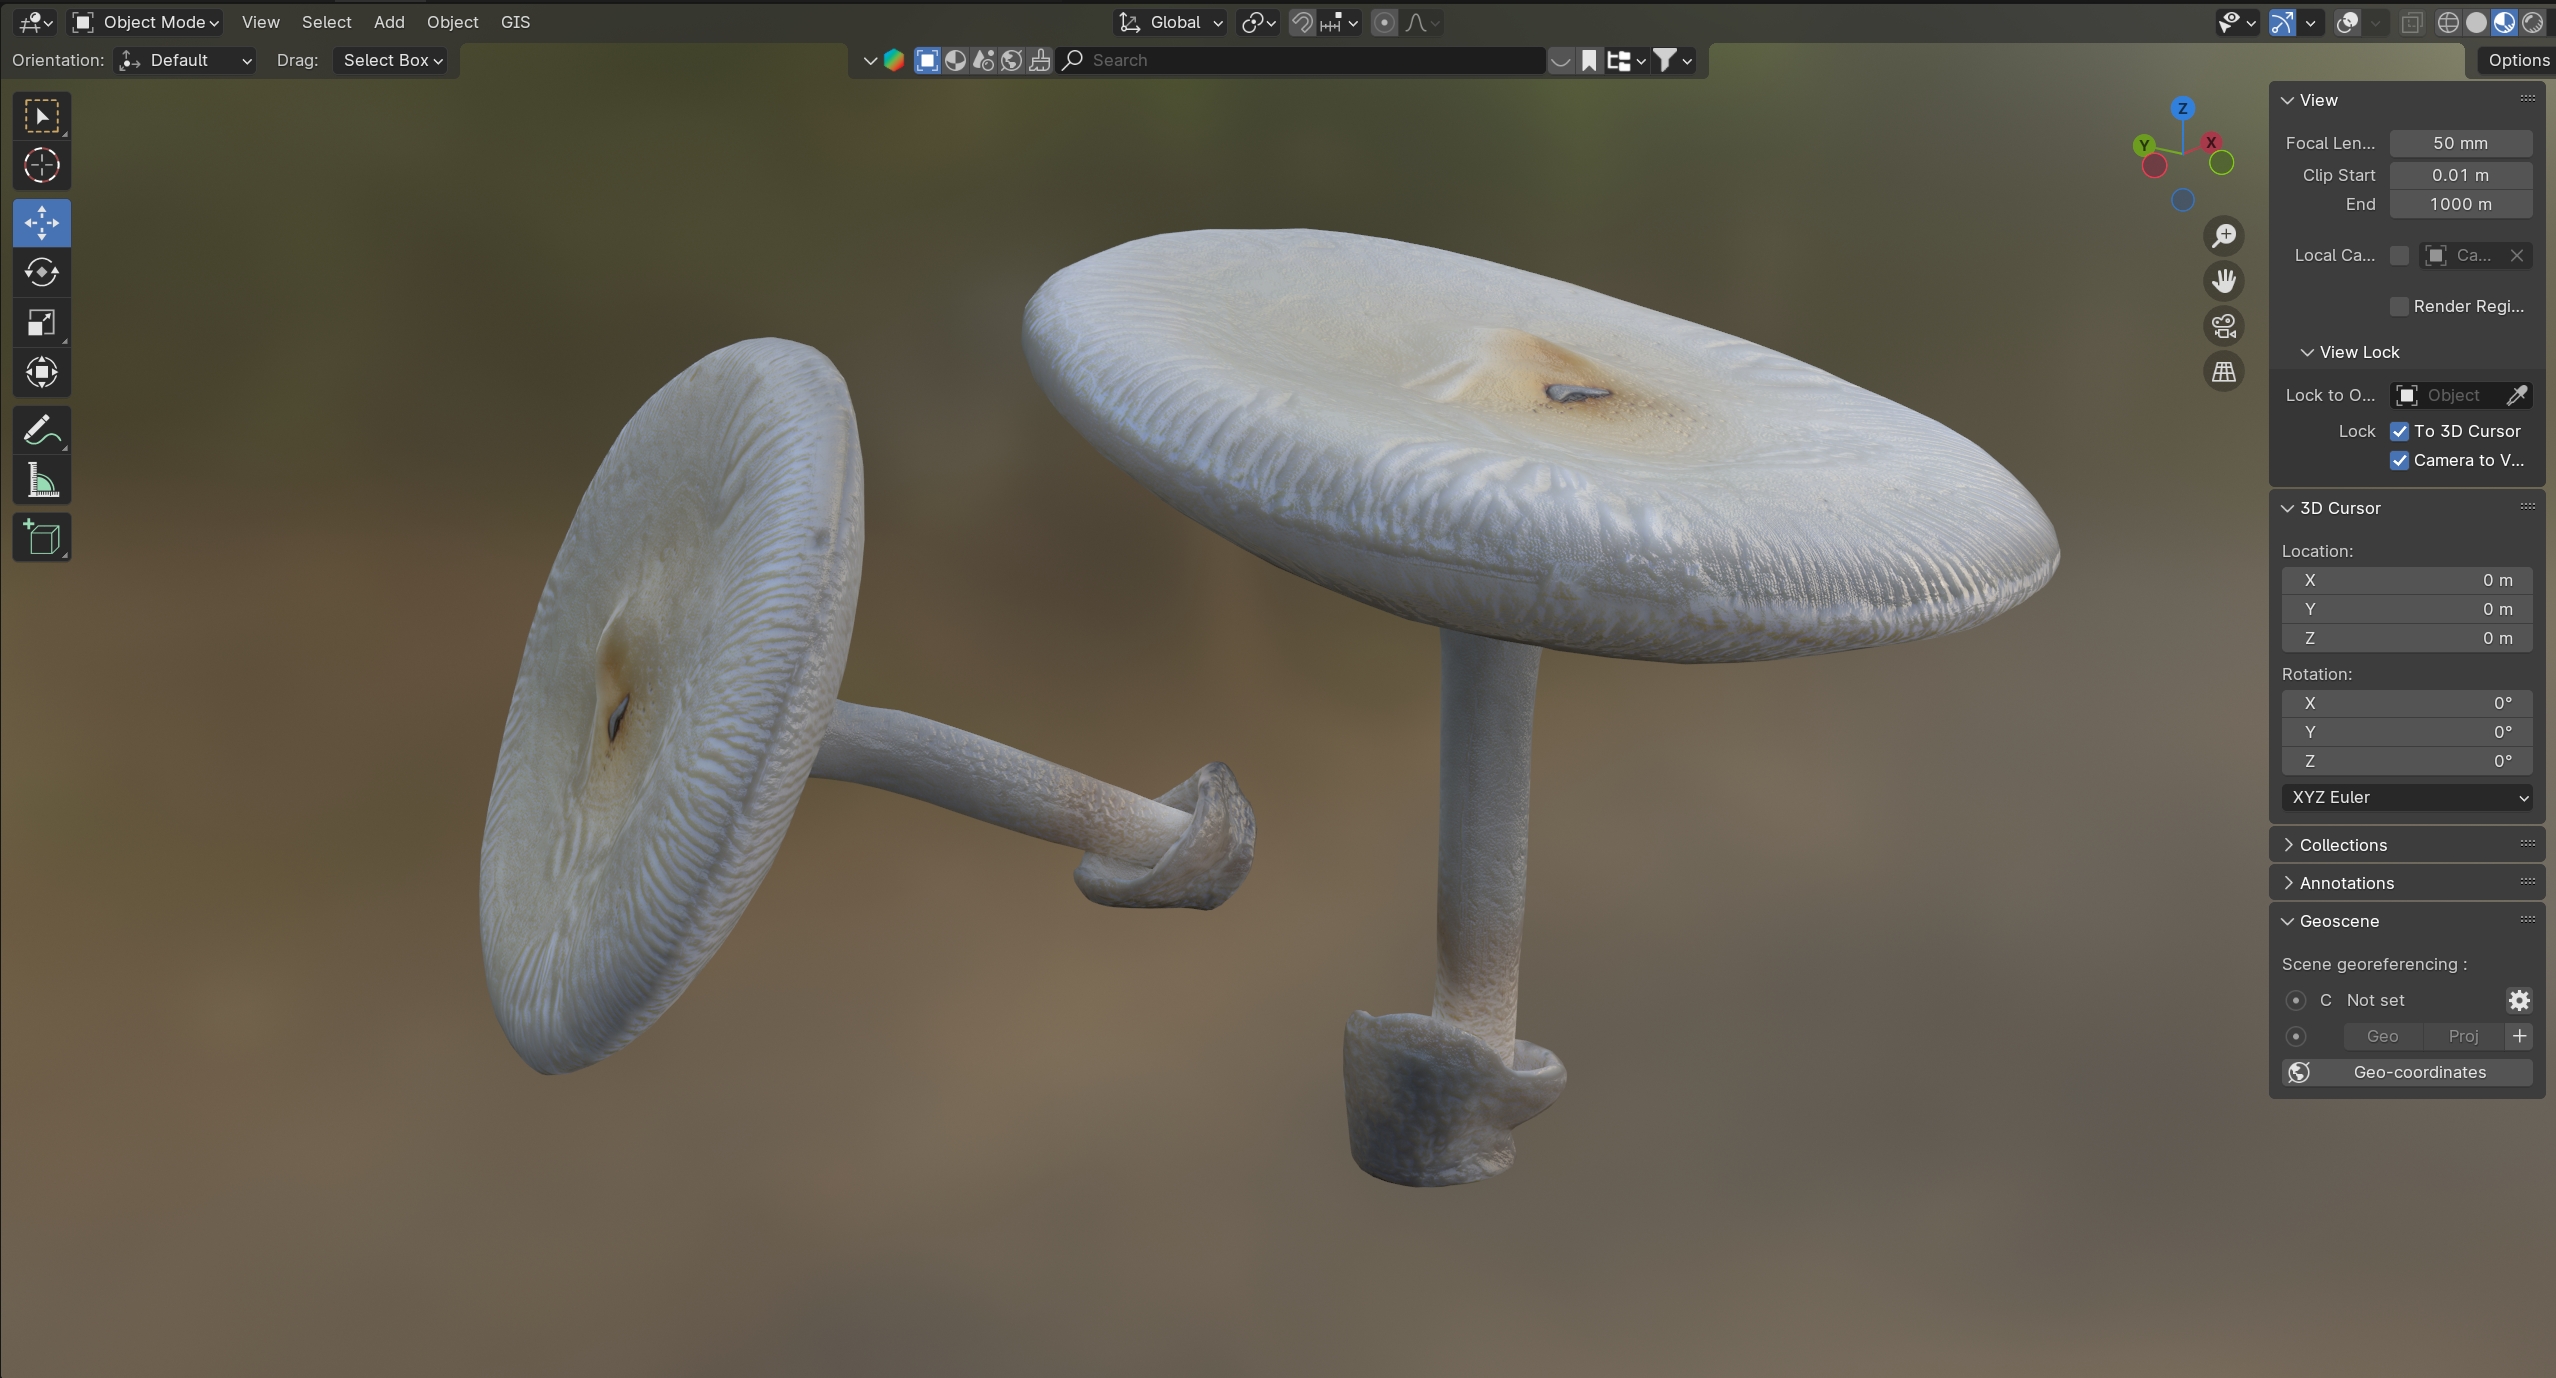Click the Geo-coordinates button
2556x1378 pixels.
click(x=2406, y=1072)
